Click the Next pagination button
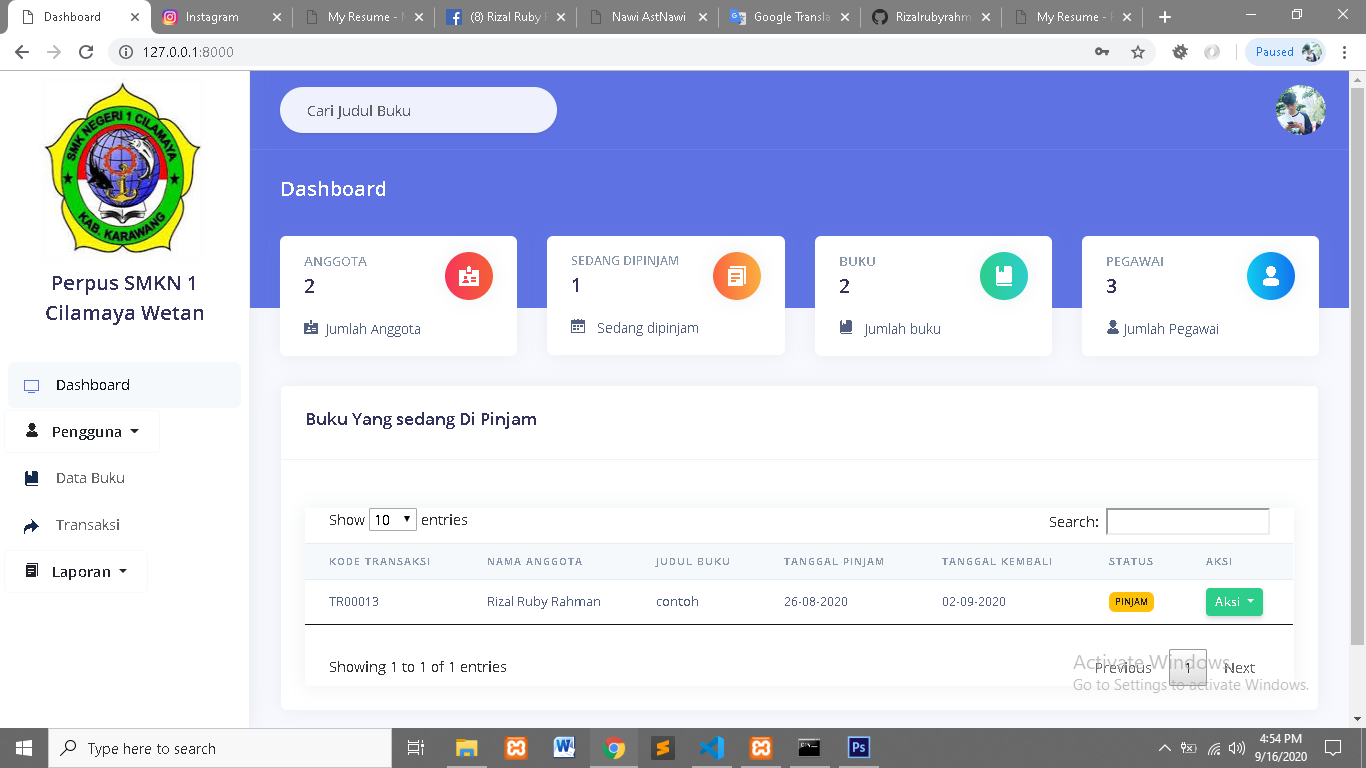The width and height of the screenshot is (1366, 768). pyautogui.click(x=1239, y=668)
